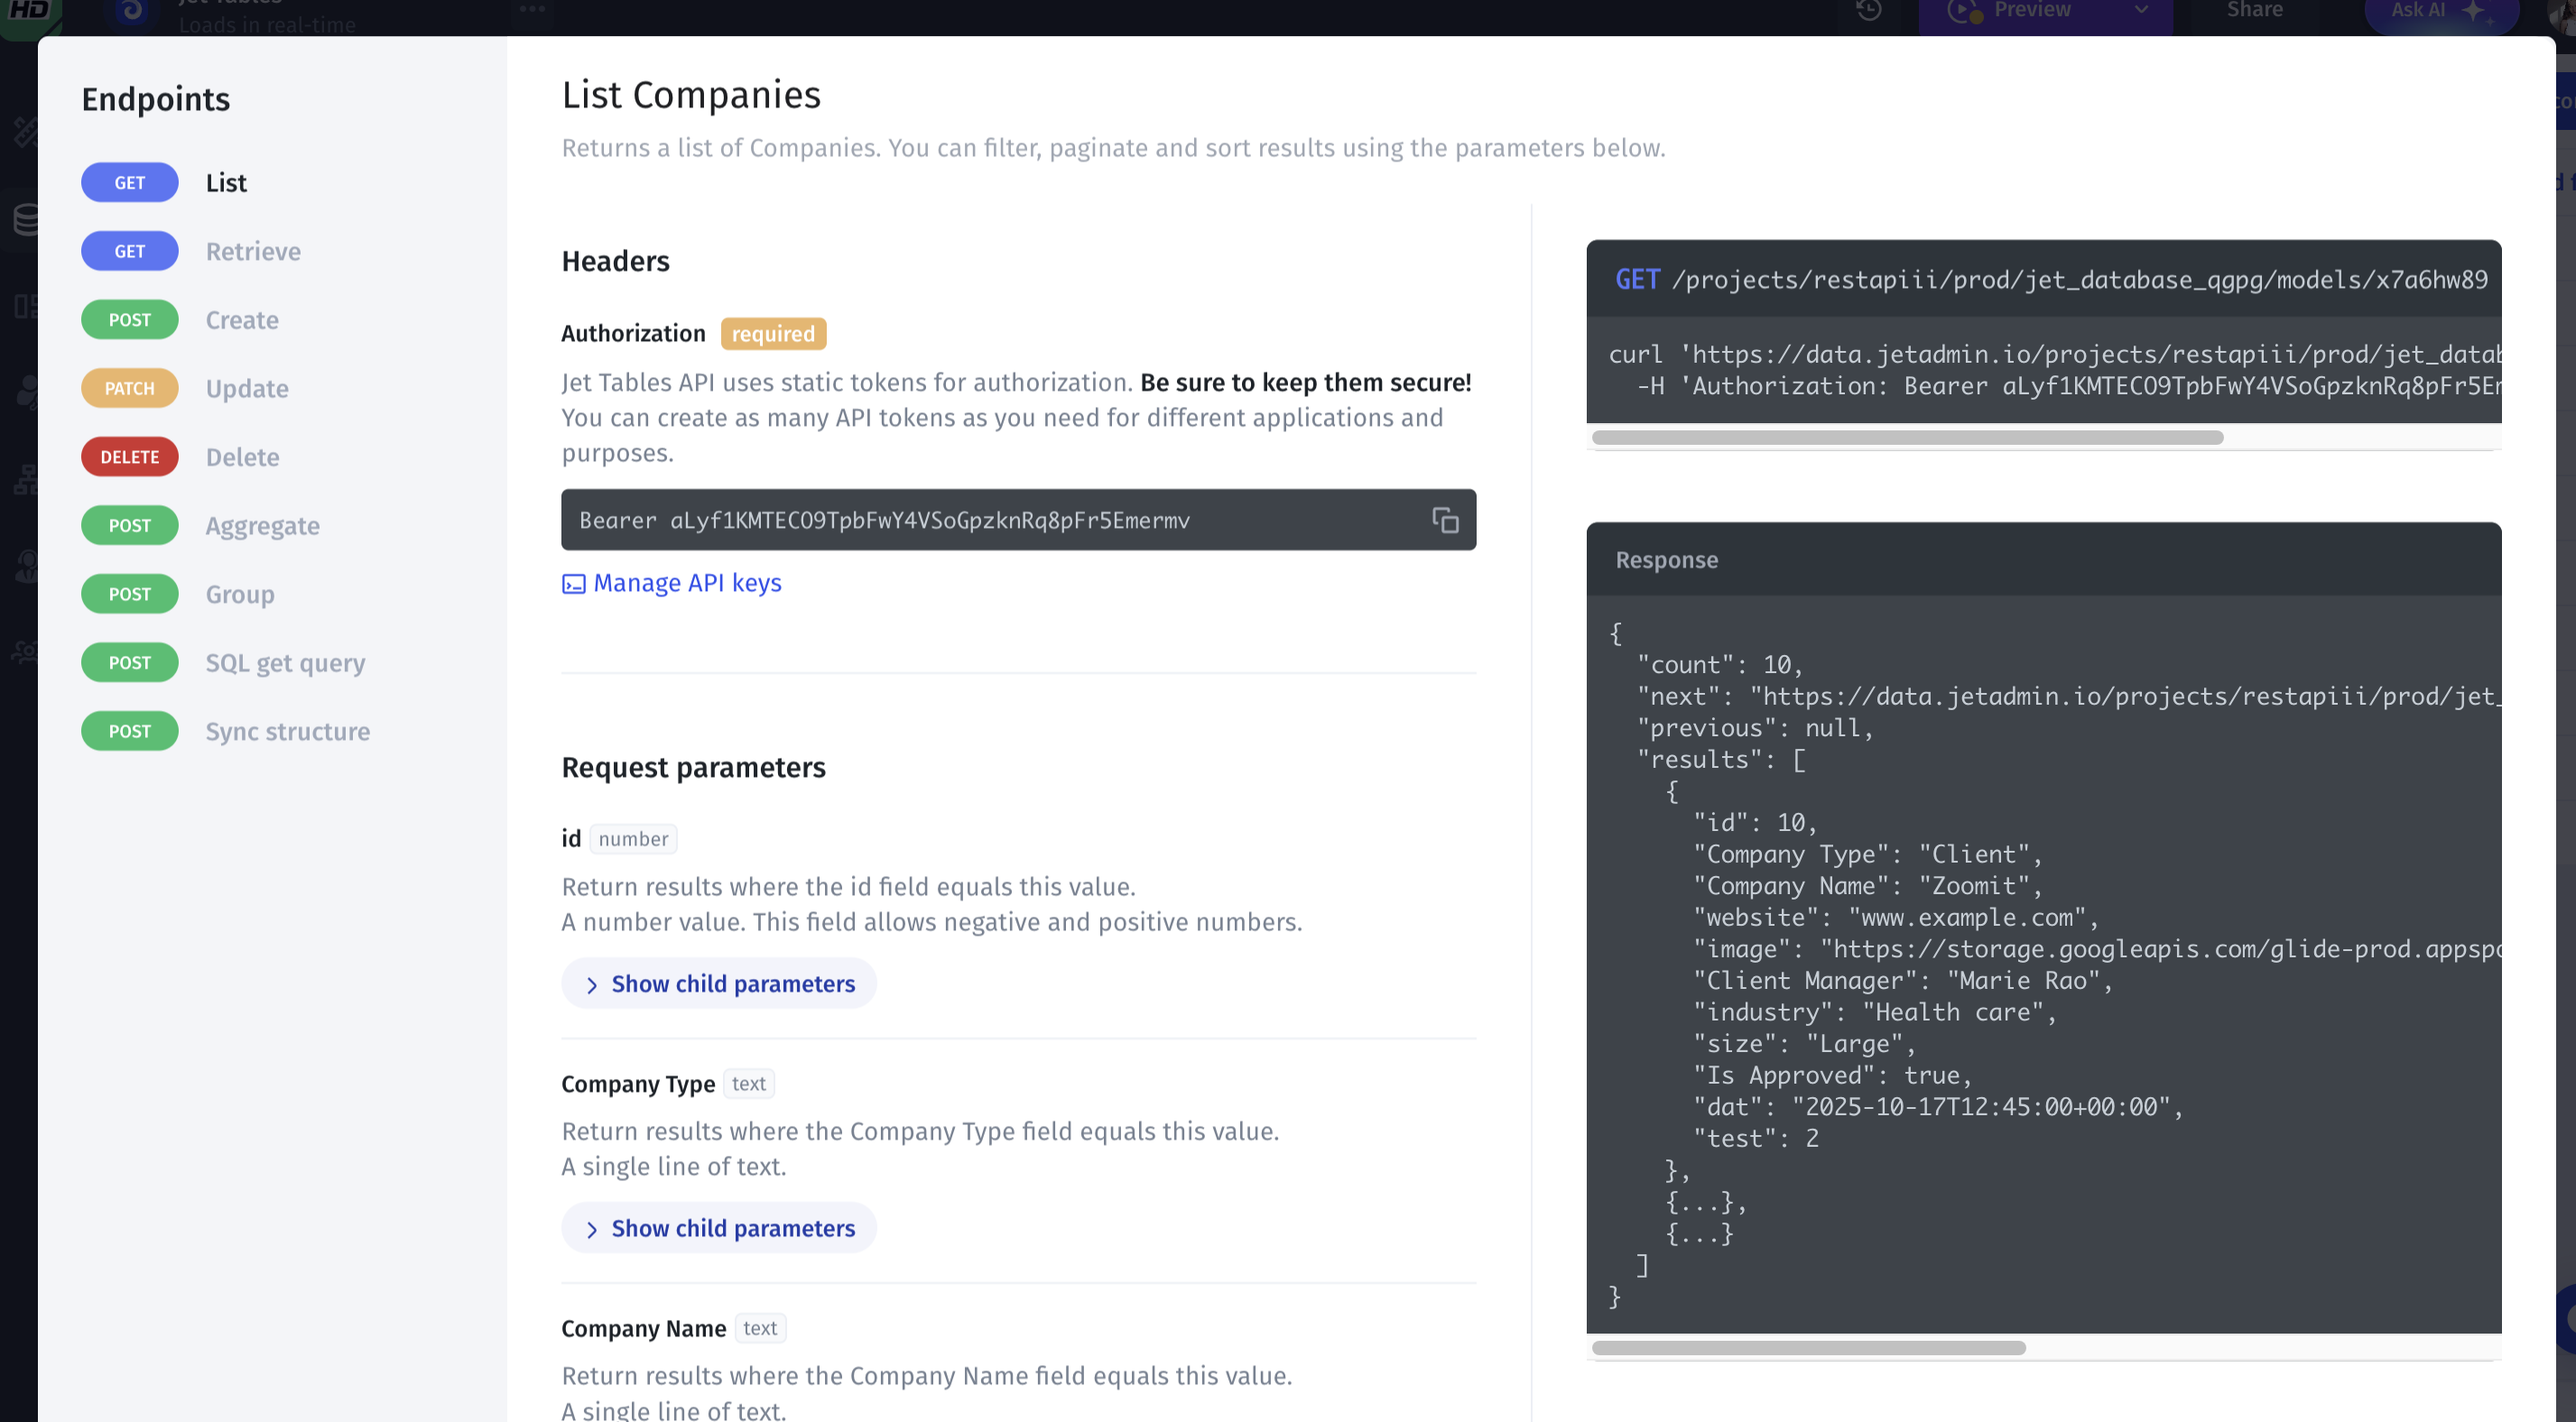The image size is (2576, 1422).
Task: Select the Retrieve endpoint
Action: [253, 251]
